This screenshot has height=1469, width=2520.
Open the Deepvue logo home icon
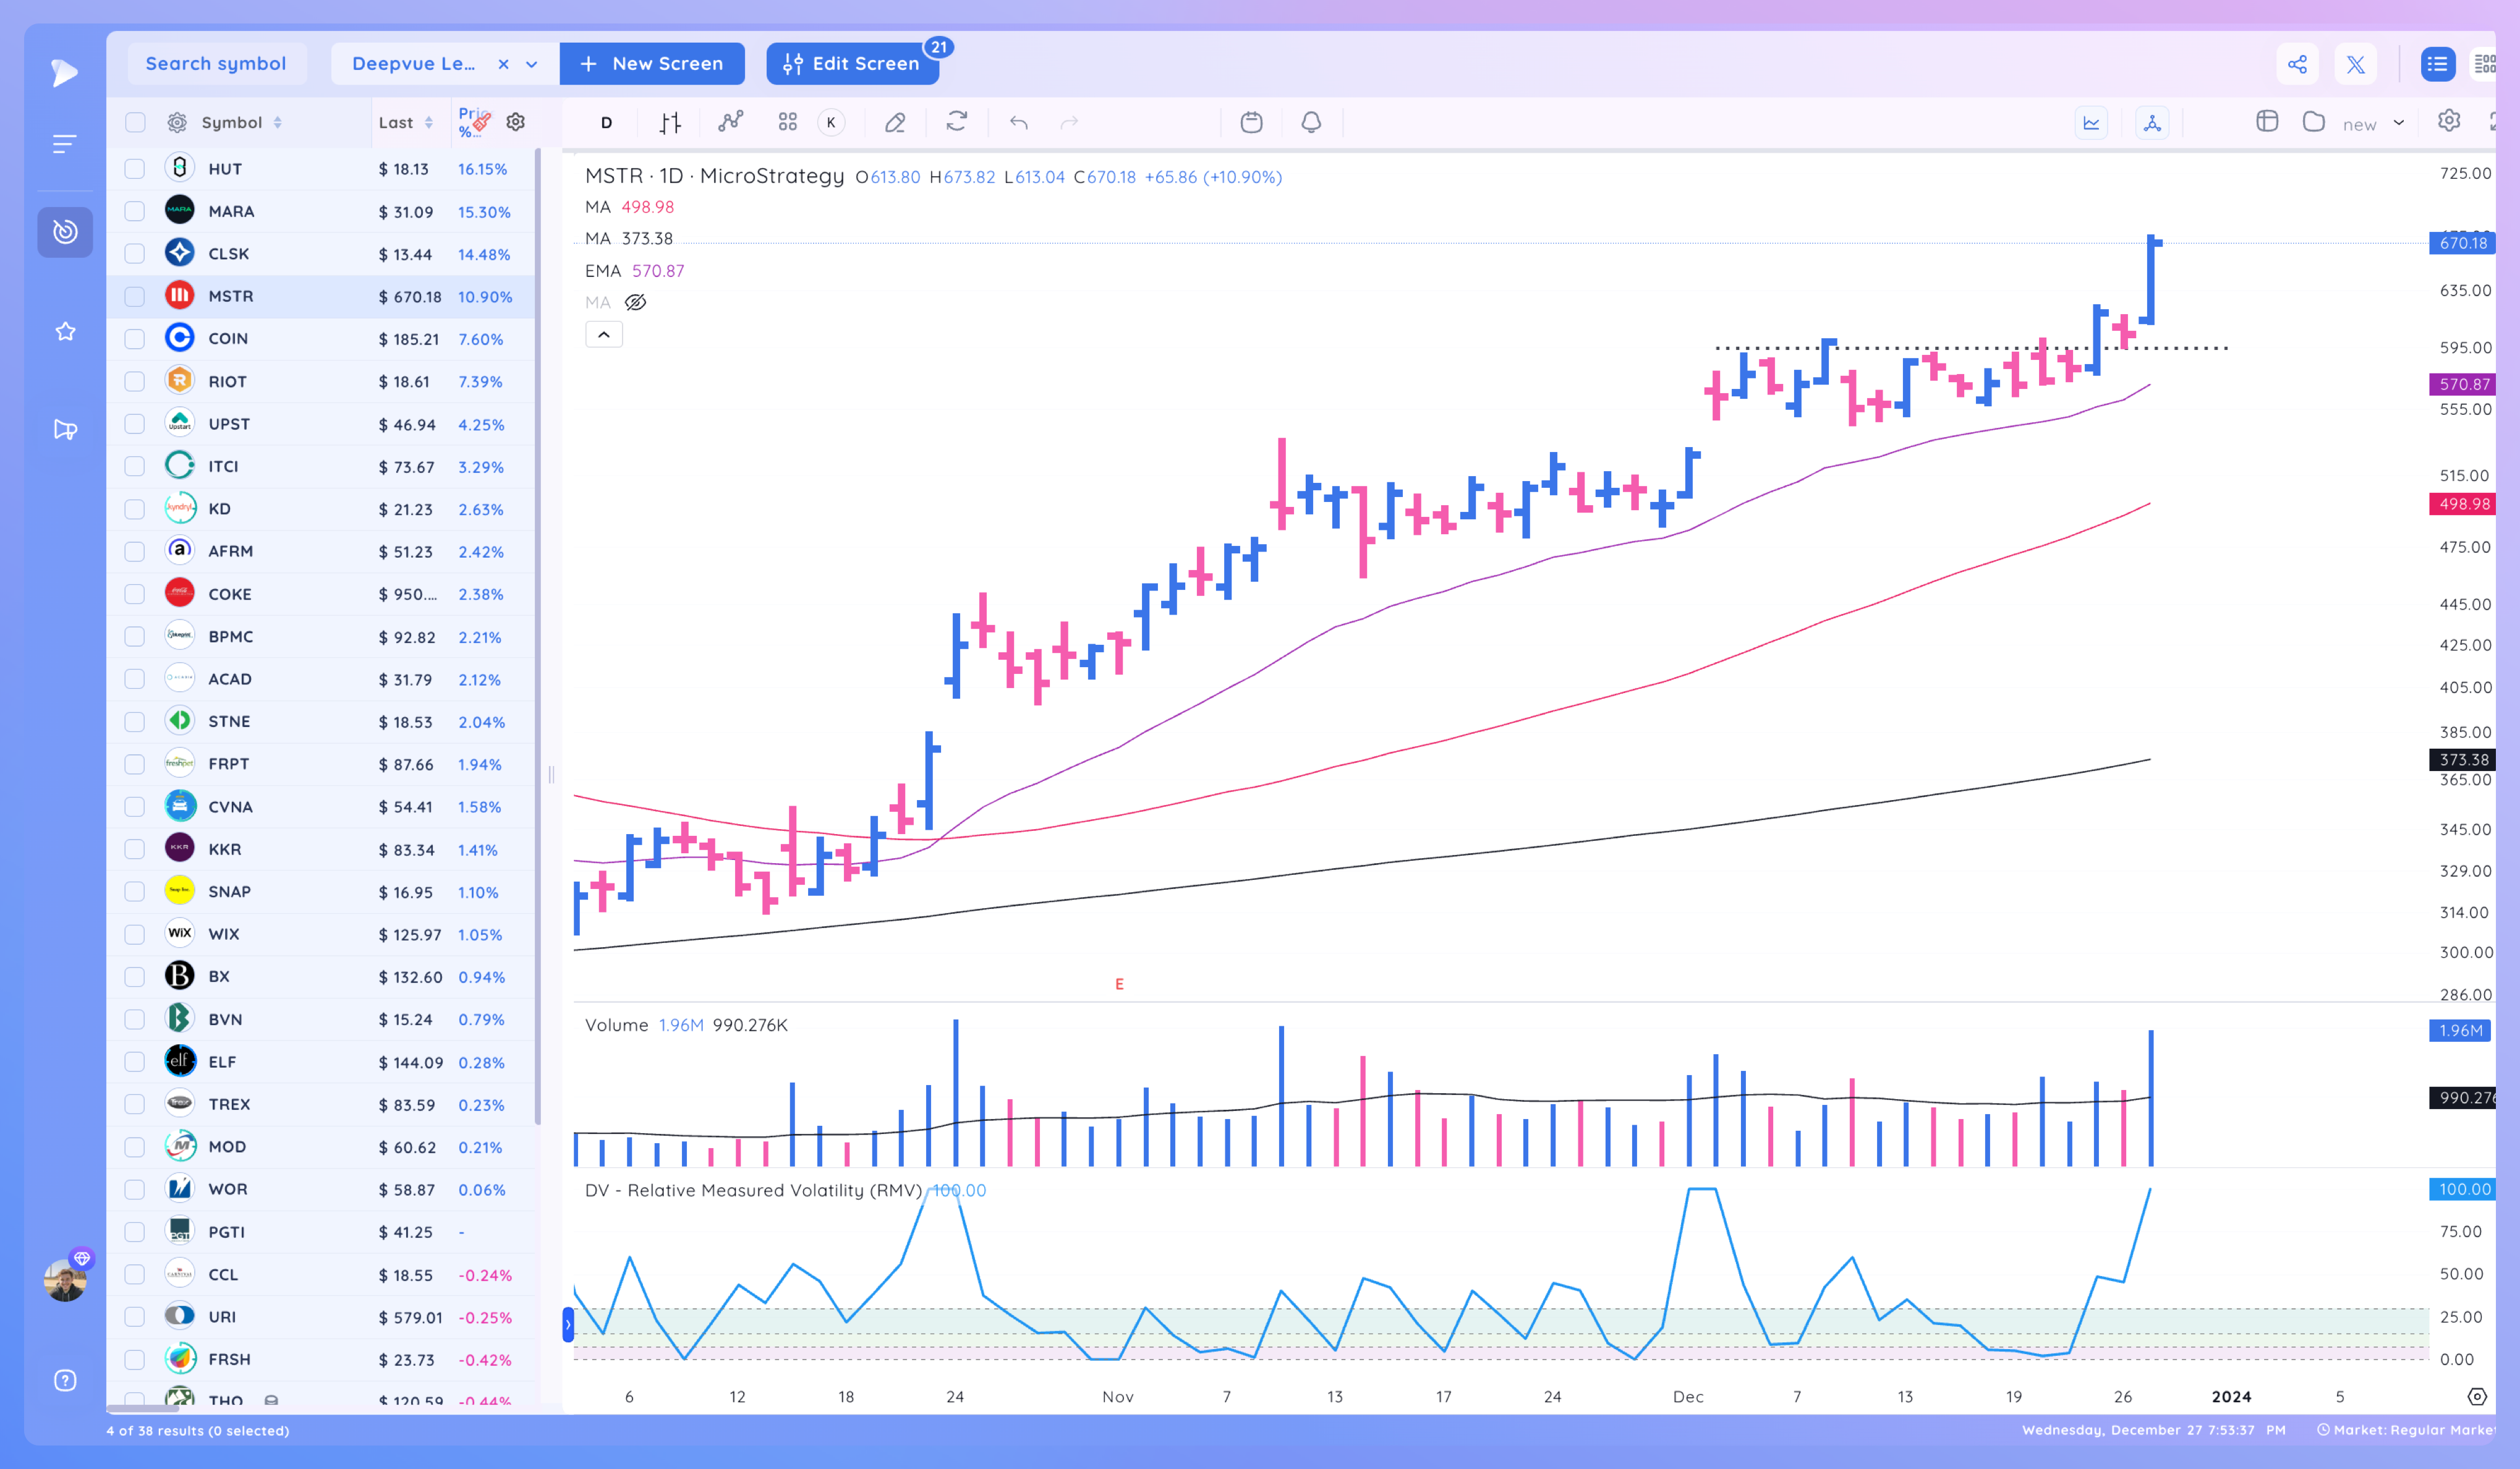pyautogui.click(x=65, y=72)
